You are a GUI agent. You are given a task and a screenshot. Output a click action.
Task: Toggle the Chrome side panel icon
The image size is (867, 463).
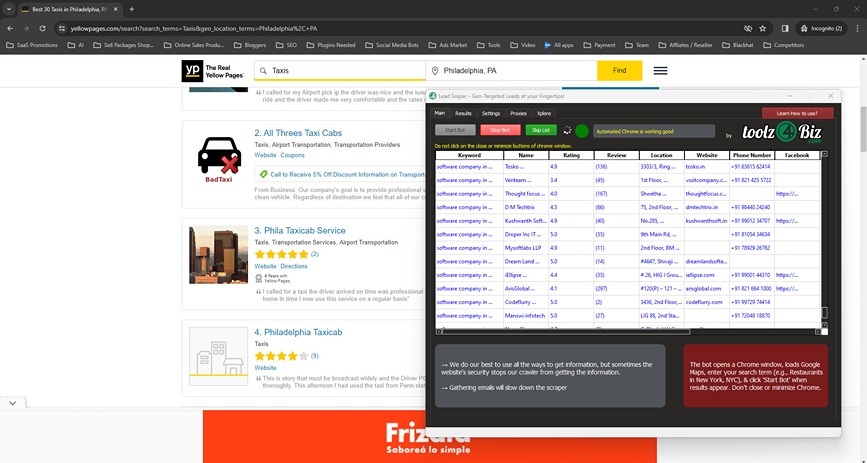click(x=785, y=28)
